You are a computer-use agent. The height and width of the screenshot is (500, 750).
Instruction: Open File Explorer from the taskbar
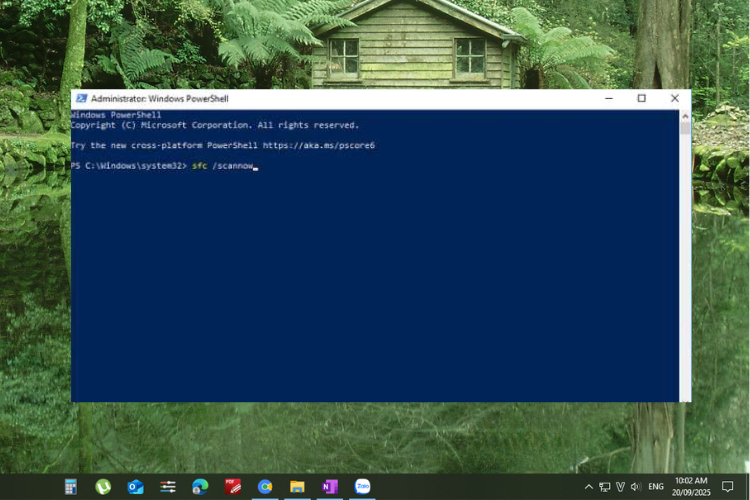297,487
